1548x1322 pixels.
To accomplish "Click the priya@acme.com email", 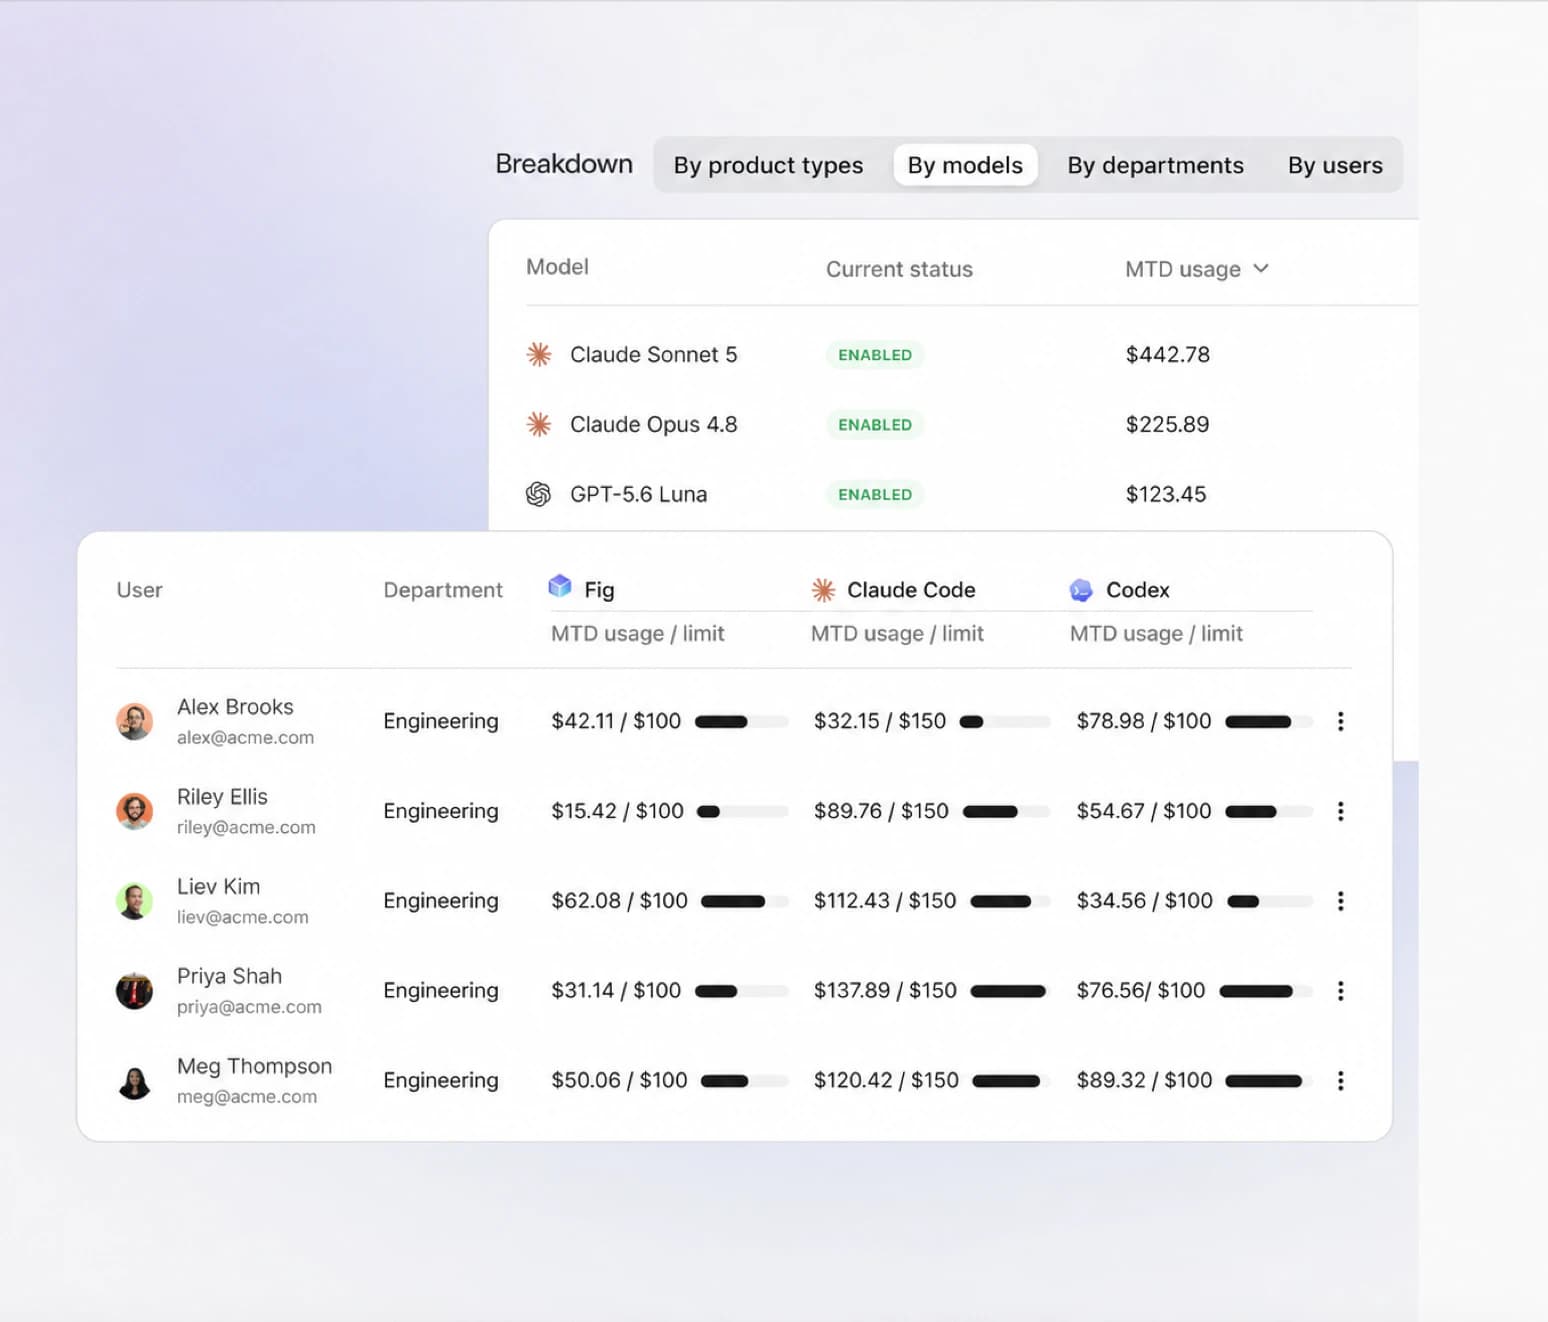I will point(249,1007).
